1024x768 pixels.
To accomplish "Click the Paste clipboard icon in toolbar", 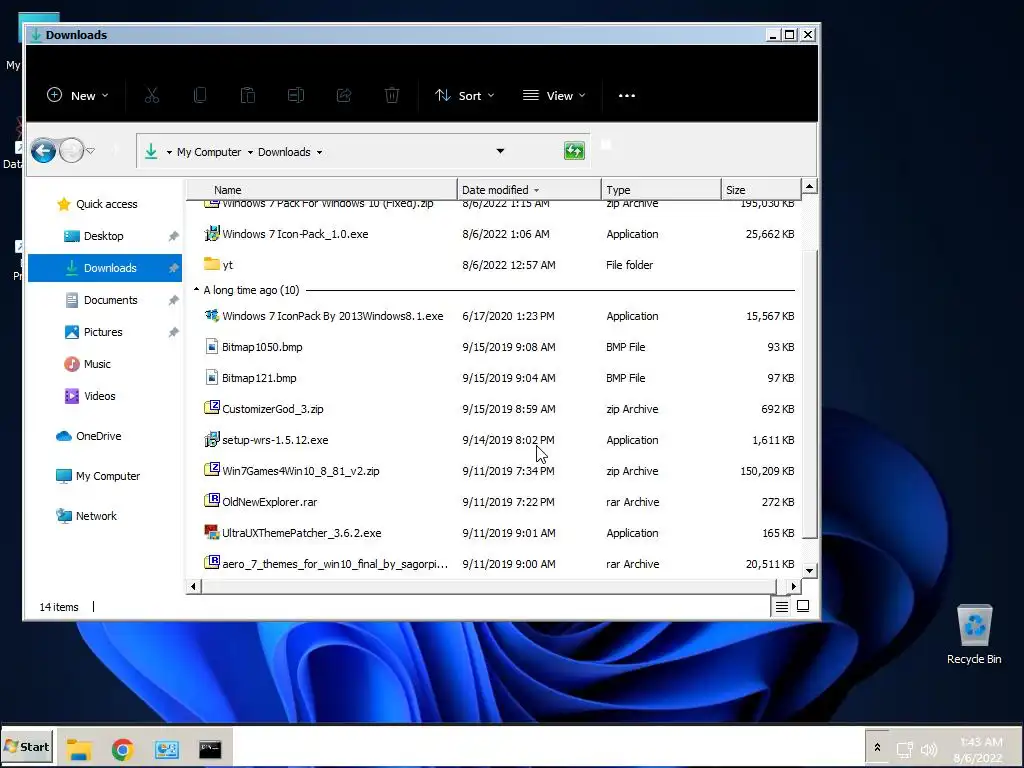I will point(248,95).
